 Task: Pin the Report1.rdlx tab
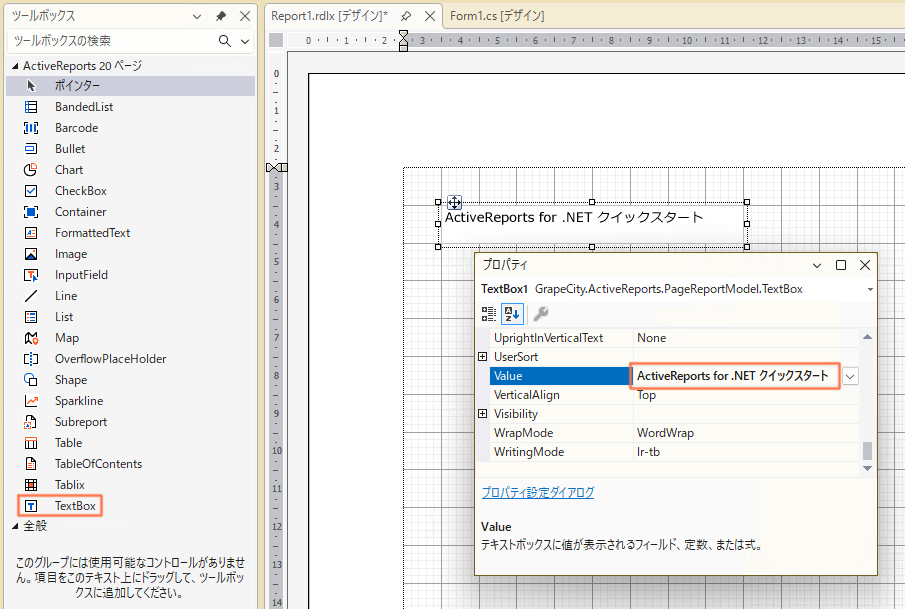pyautogui.click(x=406, y=16)
